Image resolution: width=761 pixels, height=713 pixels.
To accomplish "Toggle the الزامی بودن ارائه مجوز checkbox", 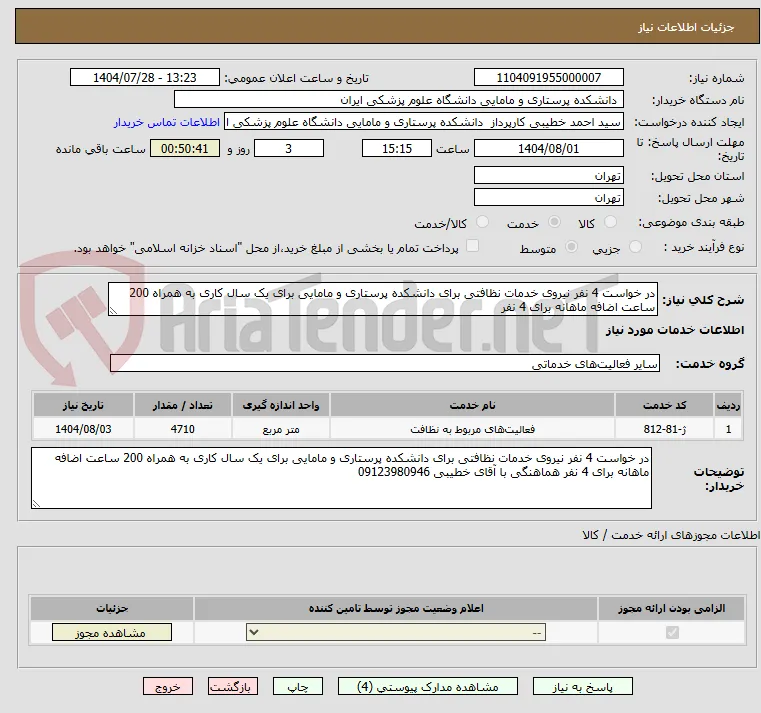I will pyautogui.click(x=672, y=632).
